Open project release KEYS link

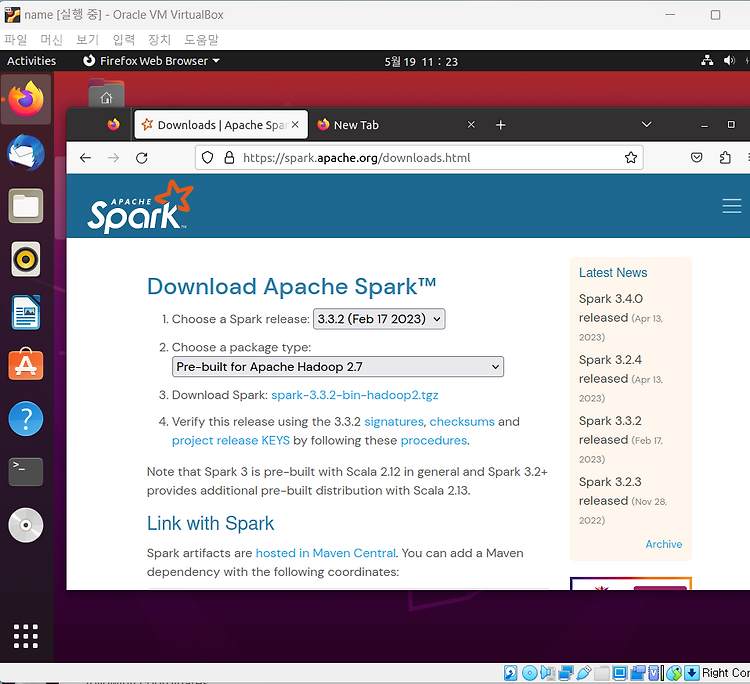pyautogui.click(x=231, y=441)
